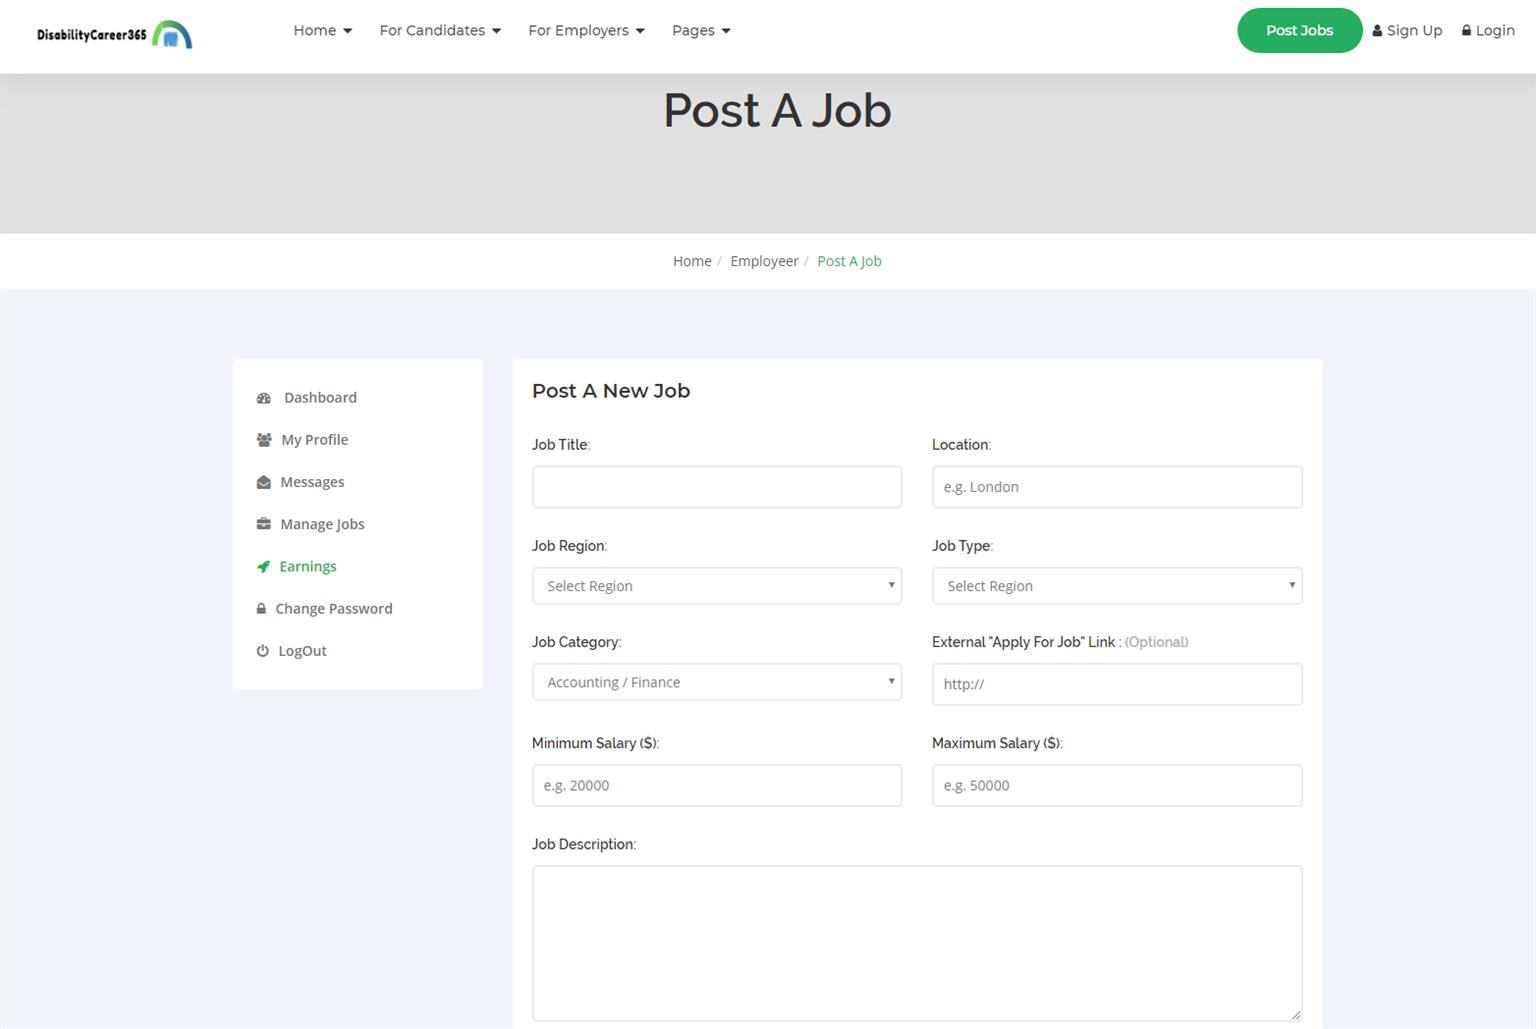Click the My Profile users icon
The height and width of the screenshot is (1029, 1536).
264,440
